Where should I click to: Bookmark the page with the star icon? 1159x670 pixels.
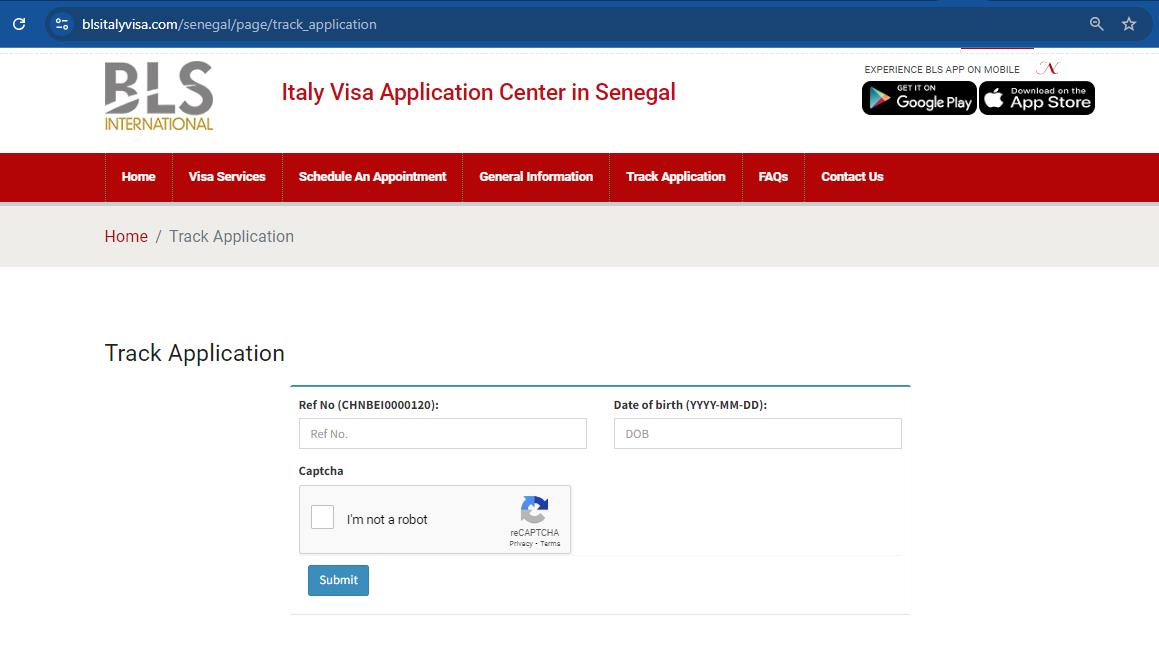(x=1130, y=23)
